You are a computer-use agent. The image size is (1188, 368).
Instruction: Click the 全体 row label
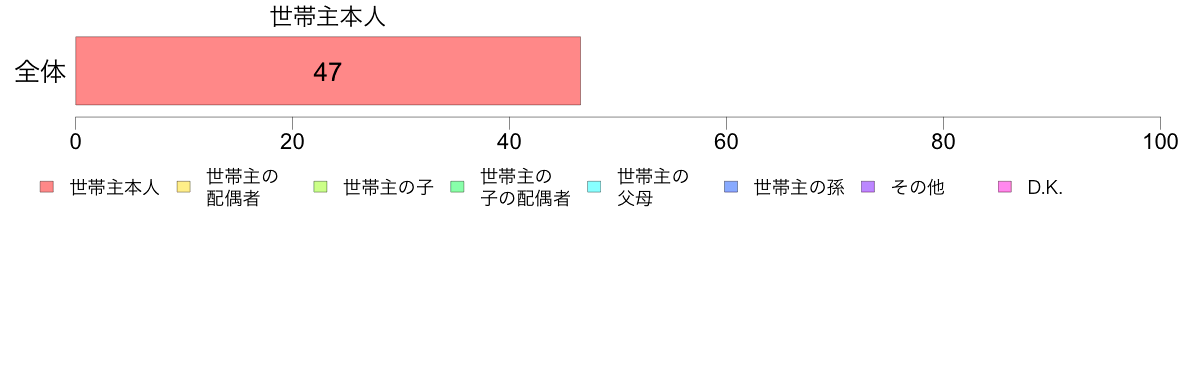40,72
